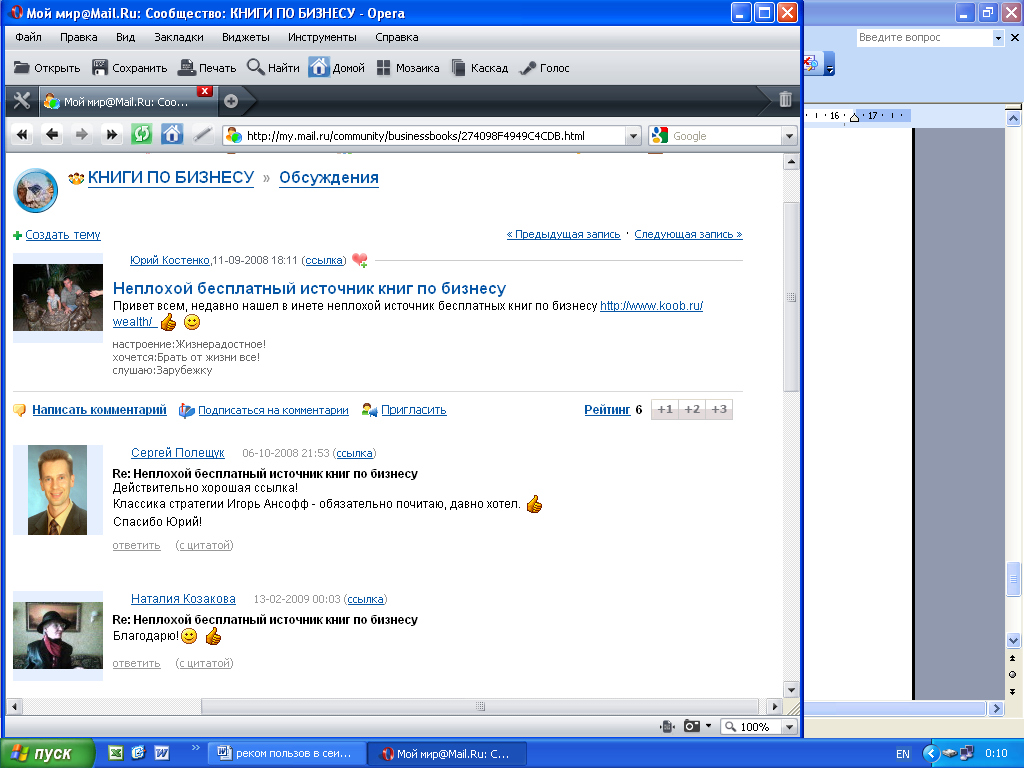Open the Файл menu
This screenshot has height=768, width=1024.
point(28,37)
